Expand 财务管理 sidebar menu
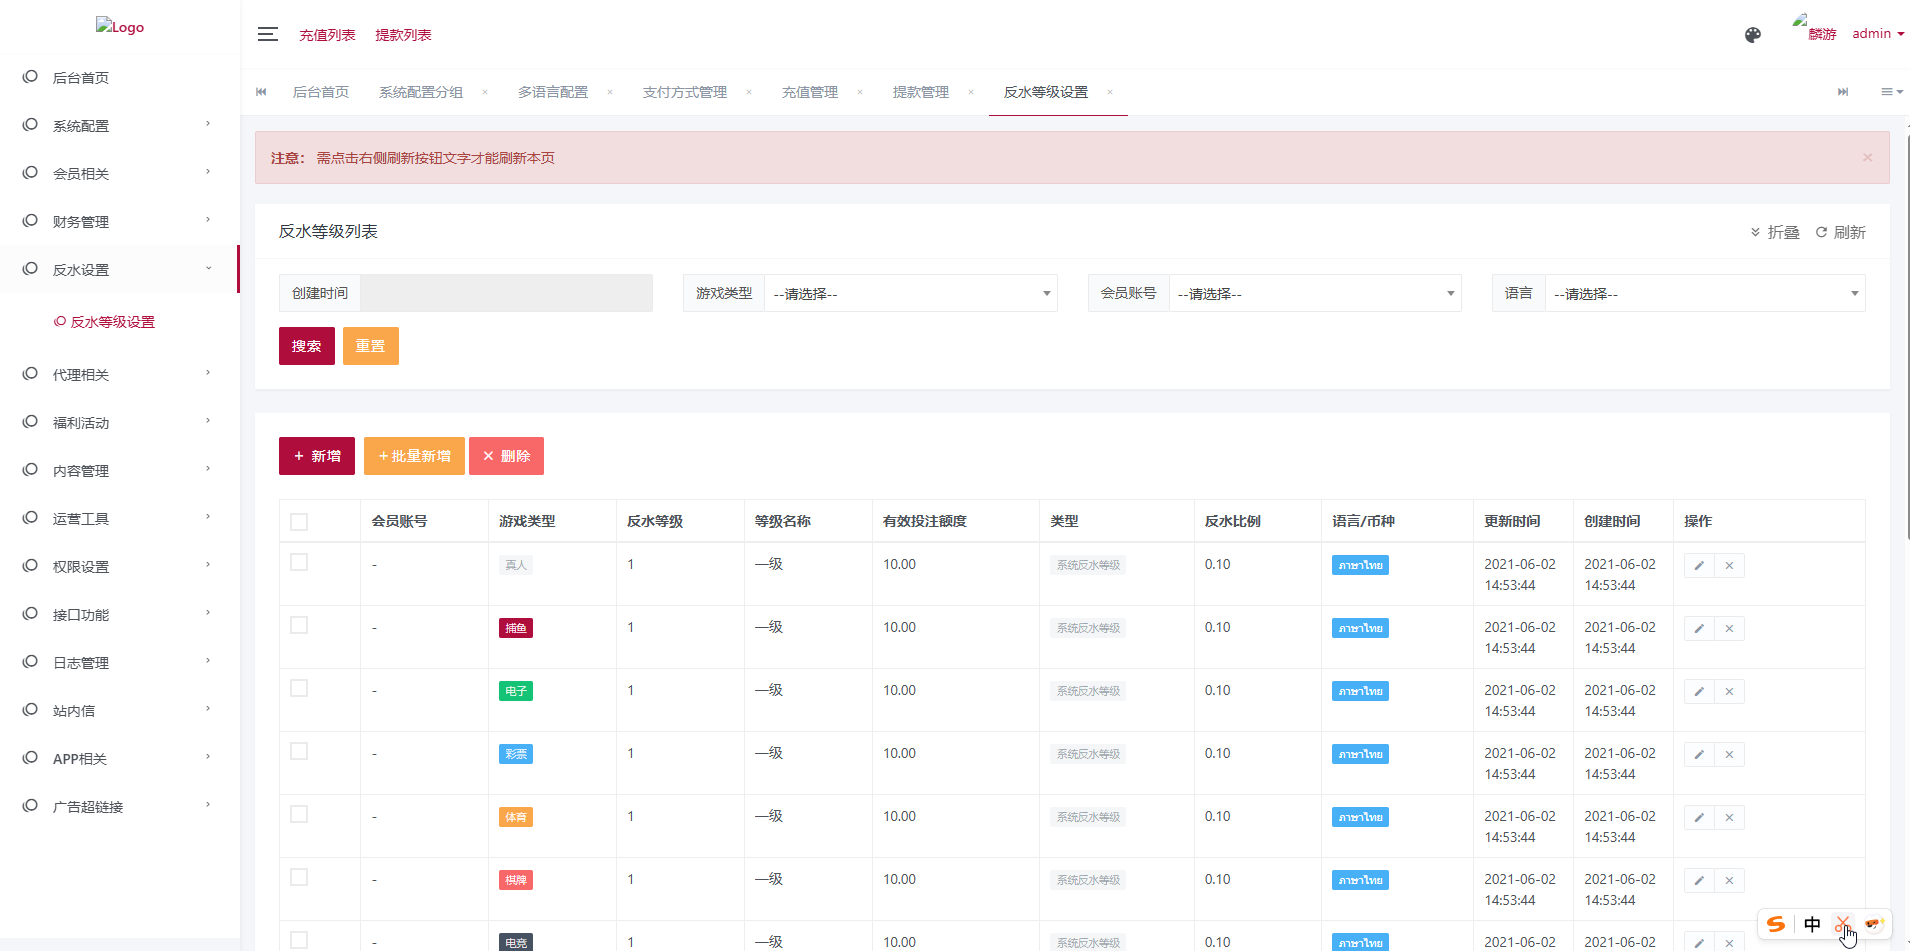Screen dimensions: 1910x951 120,221
